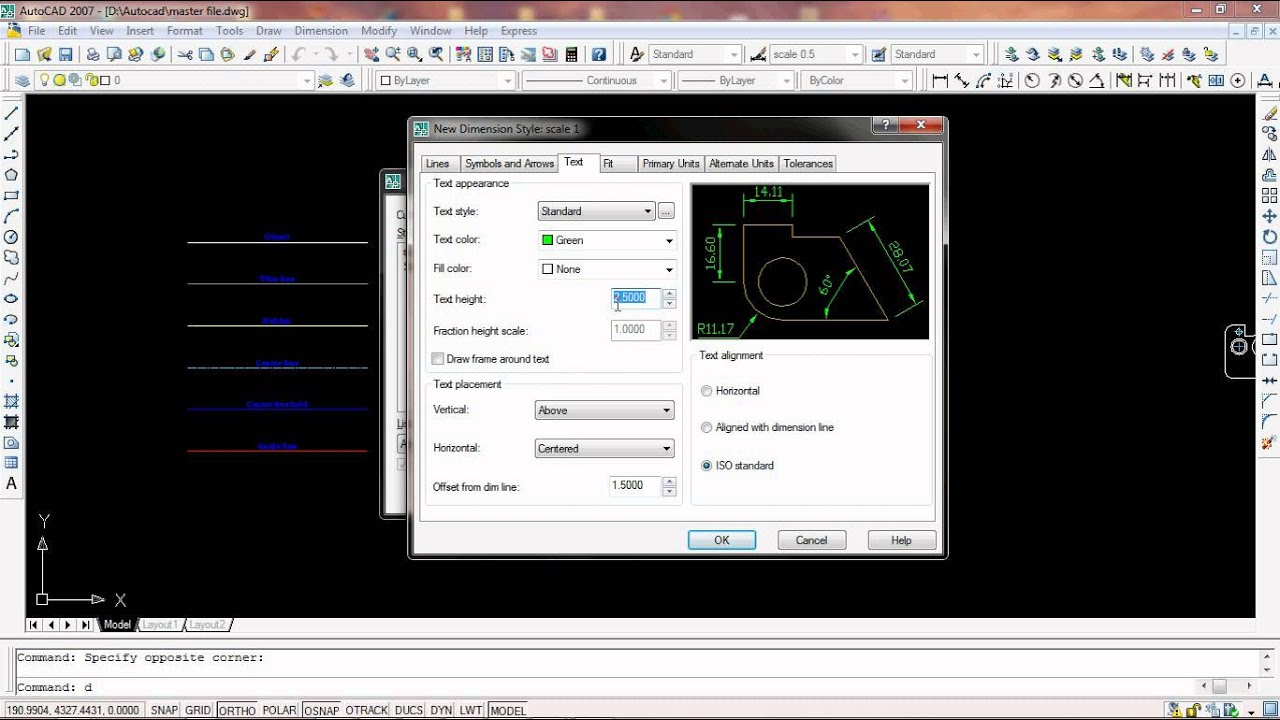Toggle GRID in status bar
Viewport: 1280px width, 720px height.
[198, 710]
